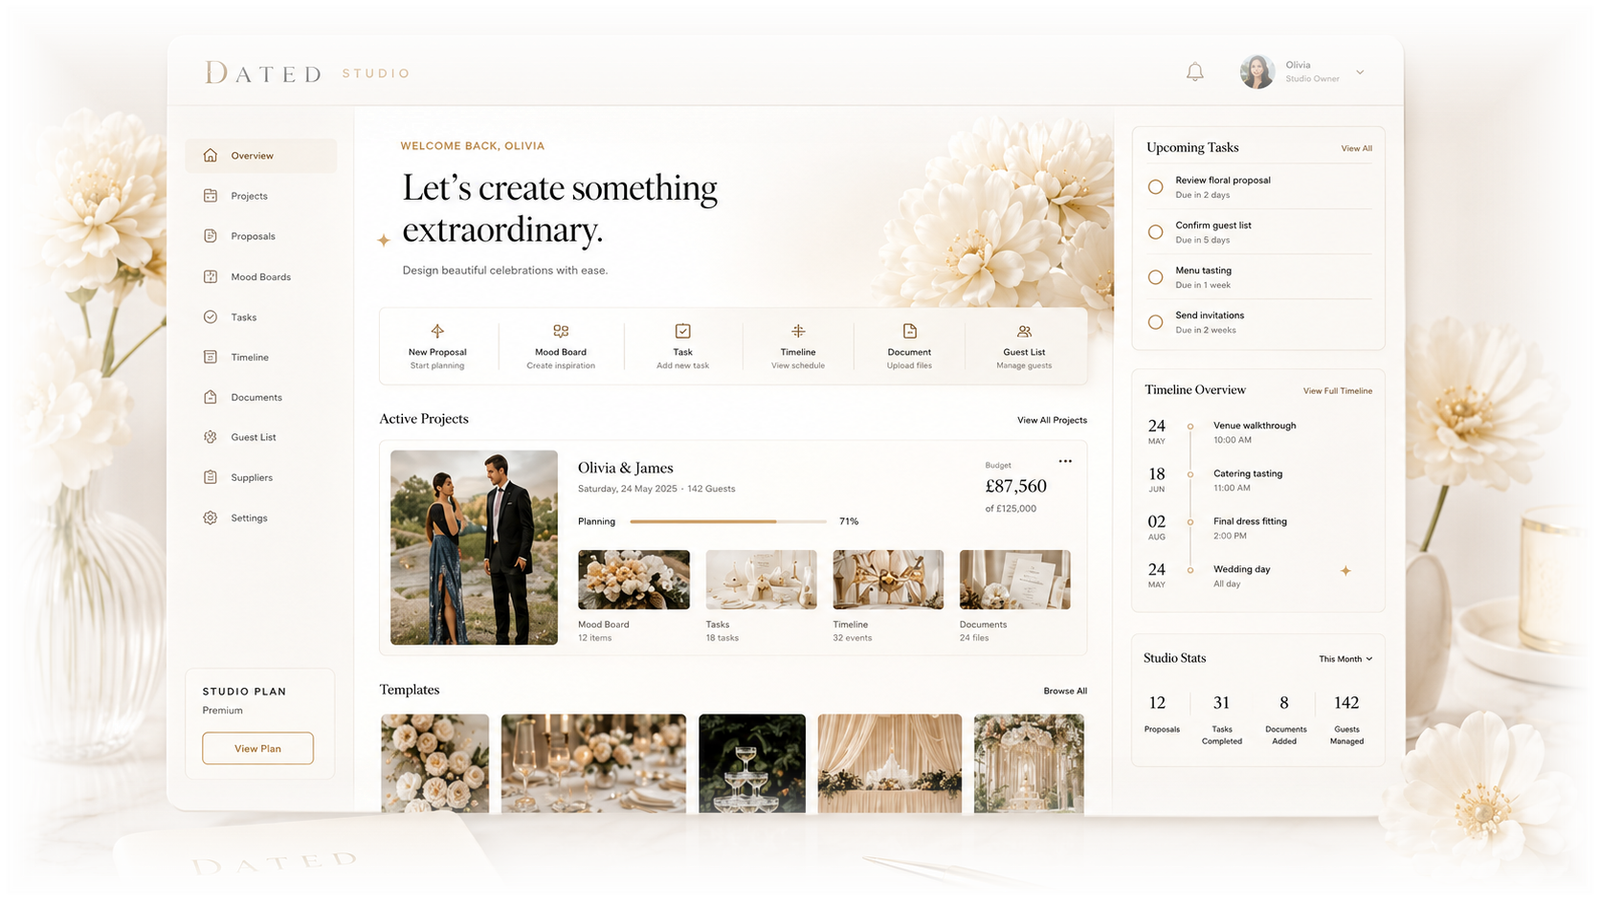Click the Guest List quick action icon
The height and width of the screenshot is (900, 1600).
click(x=1024, y=331)
